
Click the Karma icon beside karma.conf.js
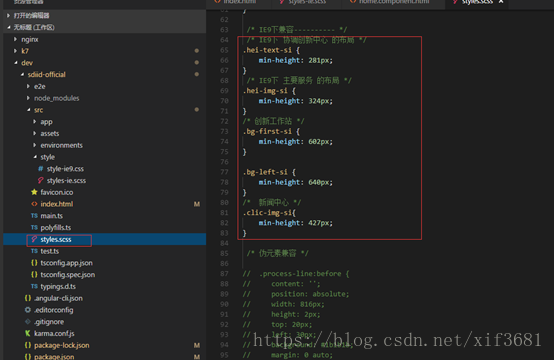point(28,333)
